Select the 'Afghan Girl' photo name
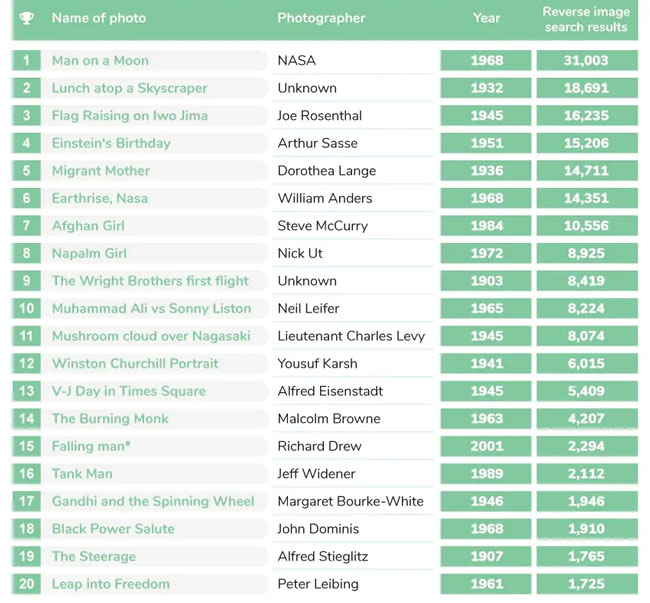 89,226
